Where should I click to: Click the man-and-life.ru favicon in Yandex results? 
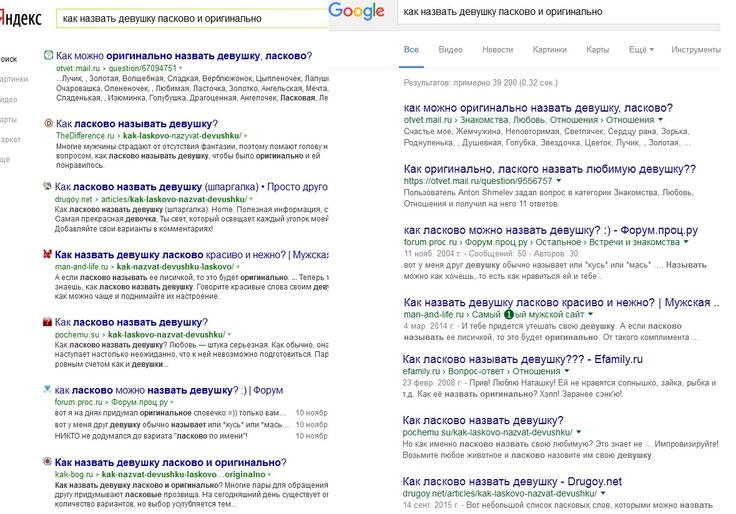pyautogui.click(x=49, y=256)
